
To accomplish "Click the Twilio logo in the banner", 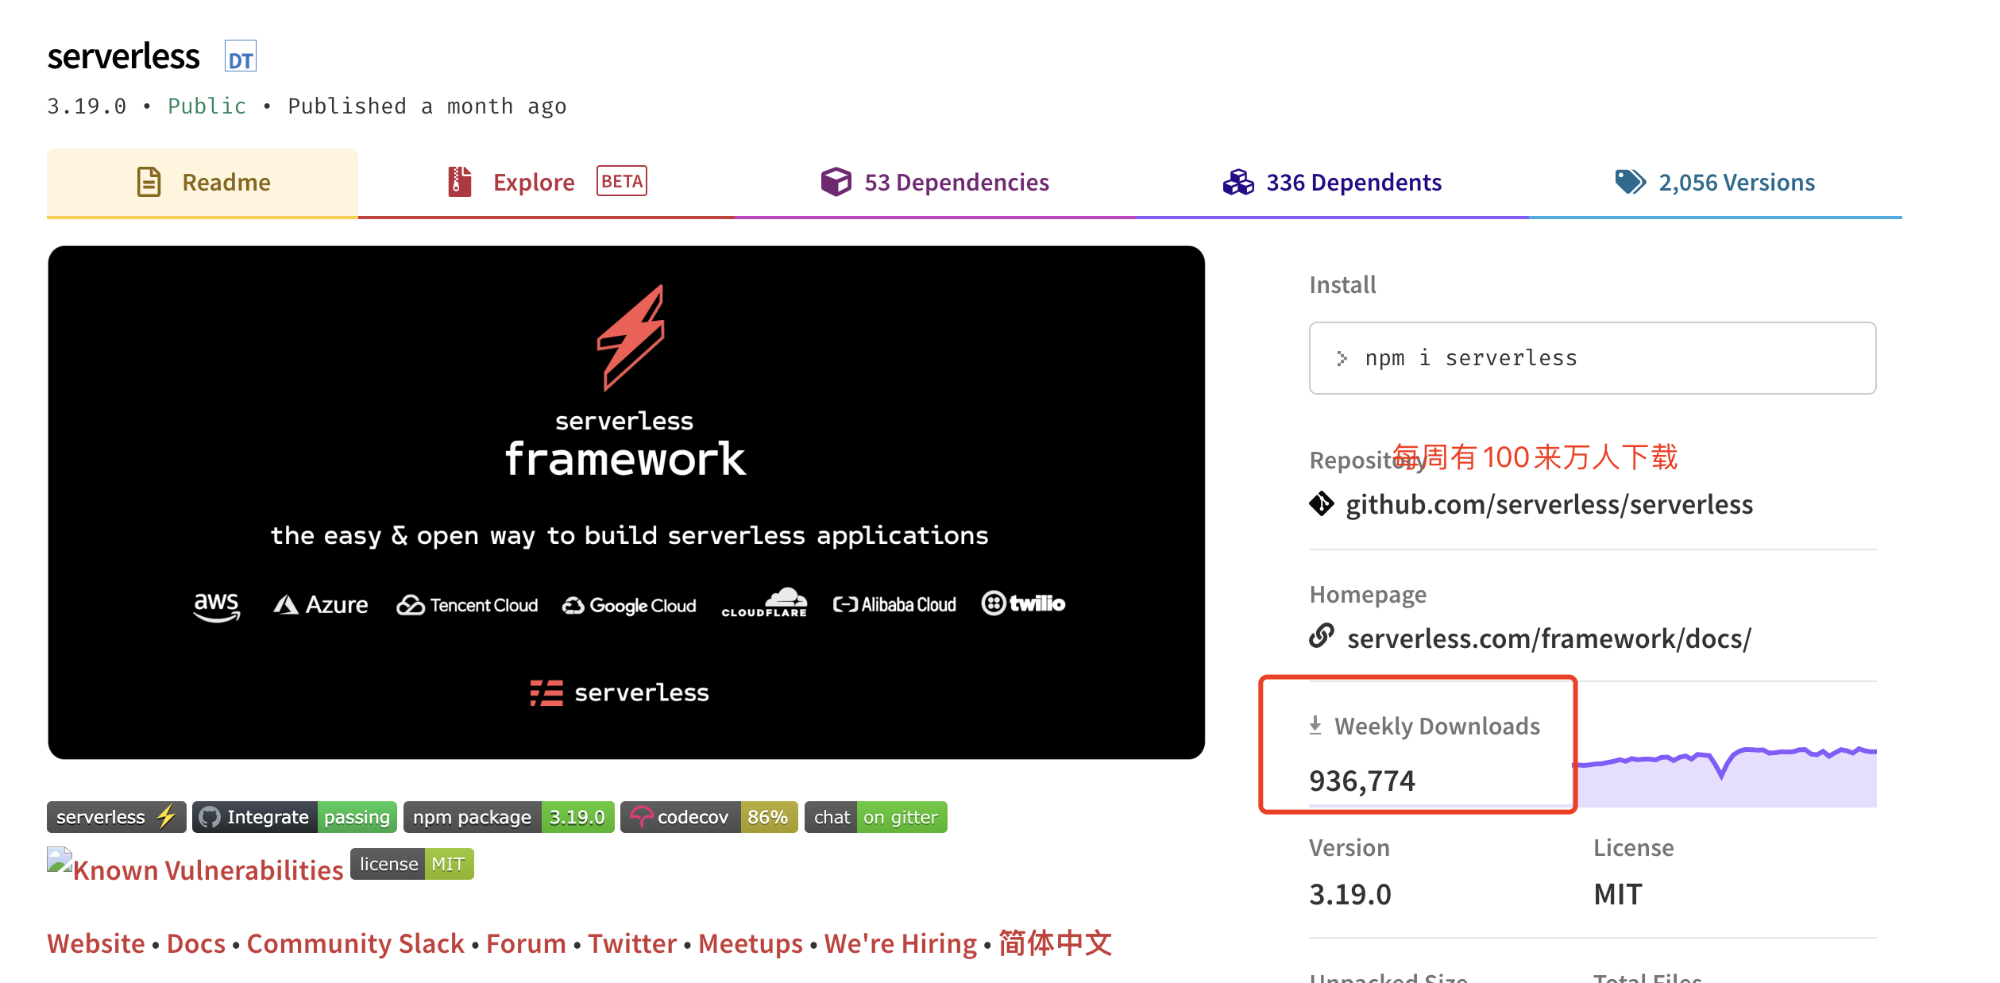I will 1023,603.
